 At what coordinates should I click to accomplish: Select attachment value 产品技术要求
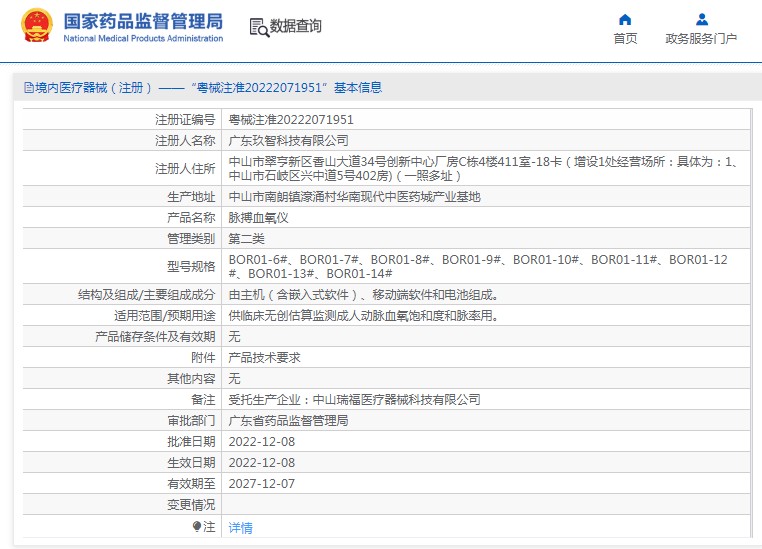coord(264,358)
